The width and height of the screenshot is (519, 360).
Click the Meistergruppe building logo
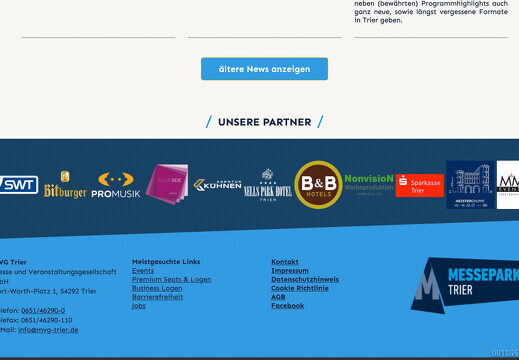pyautogui.click(x=470, y=185)
